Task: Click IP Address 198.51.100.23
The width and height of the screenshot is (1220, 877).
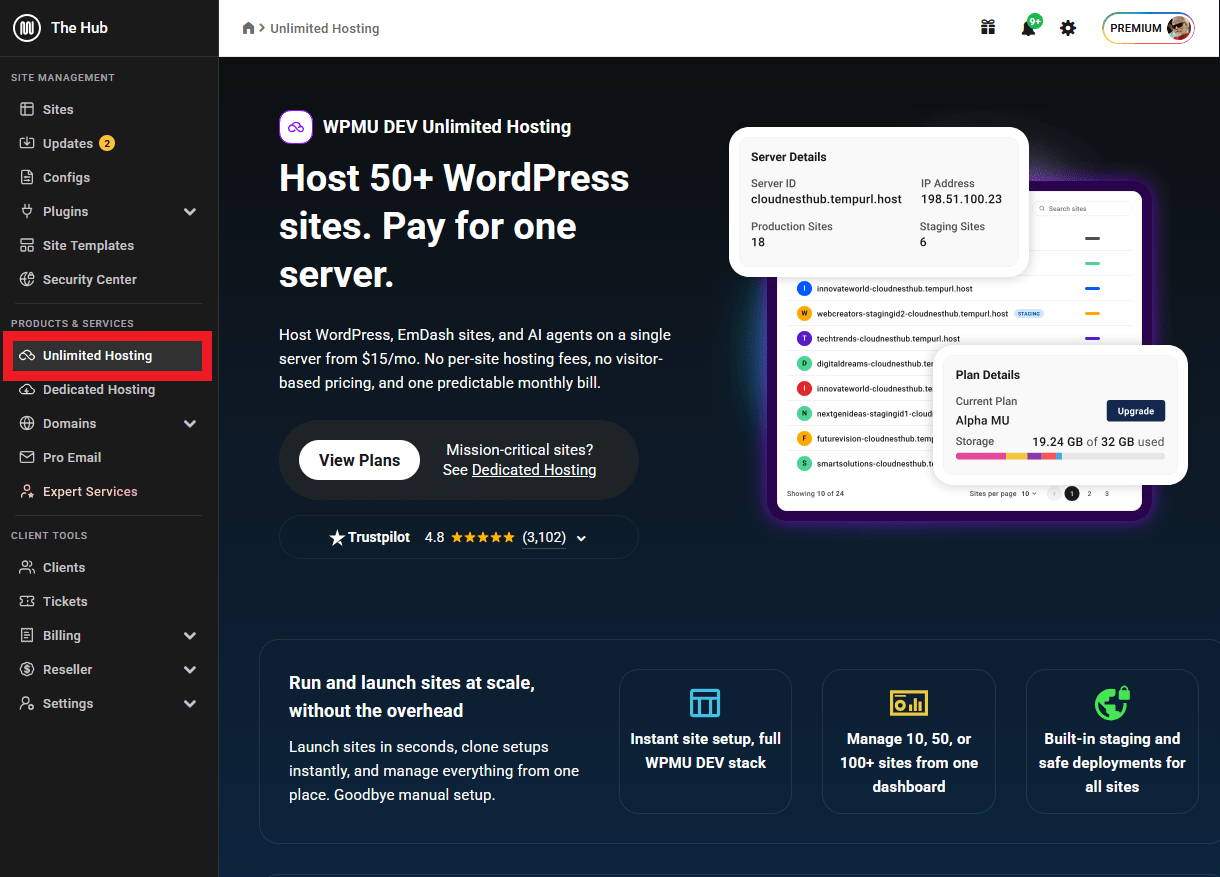Action: pos(961,199)
